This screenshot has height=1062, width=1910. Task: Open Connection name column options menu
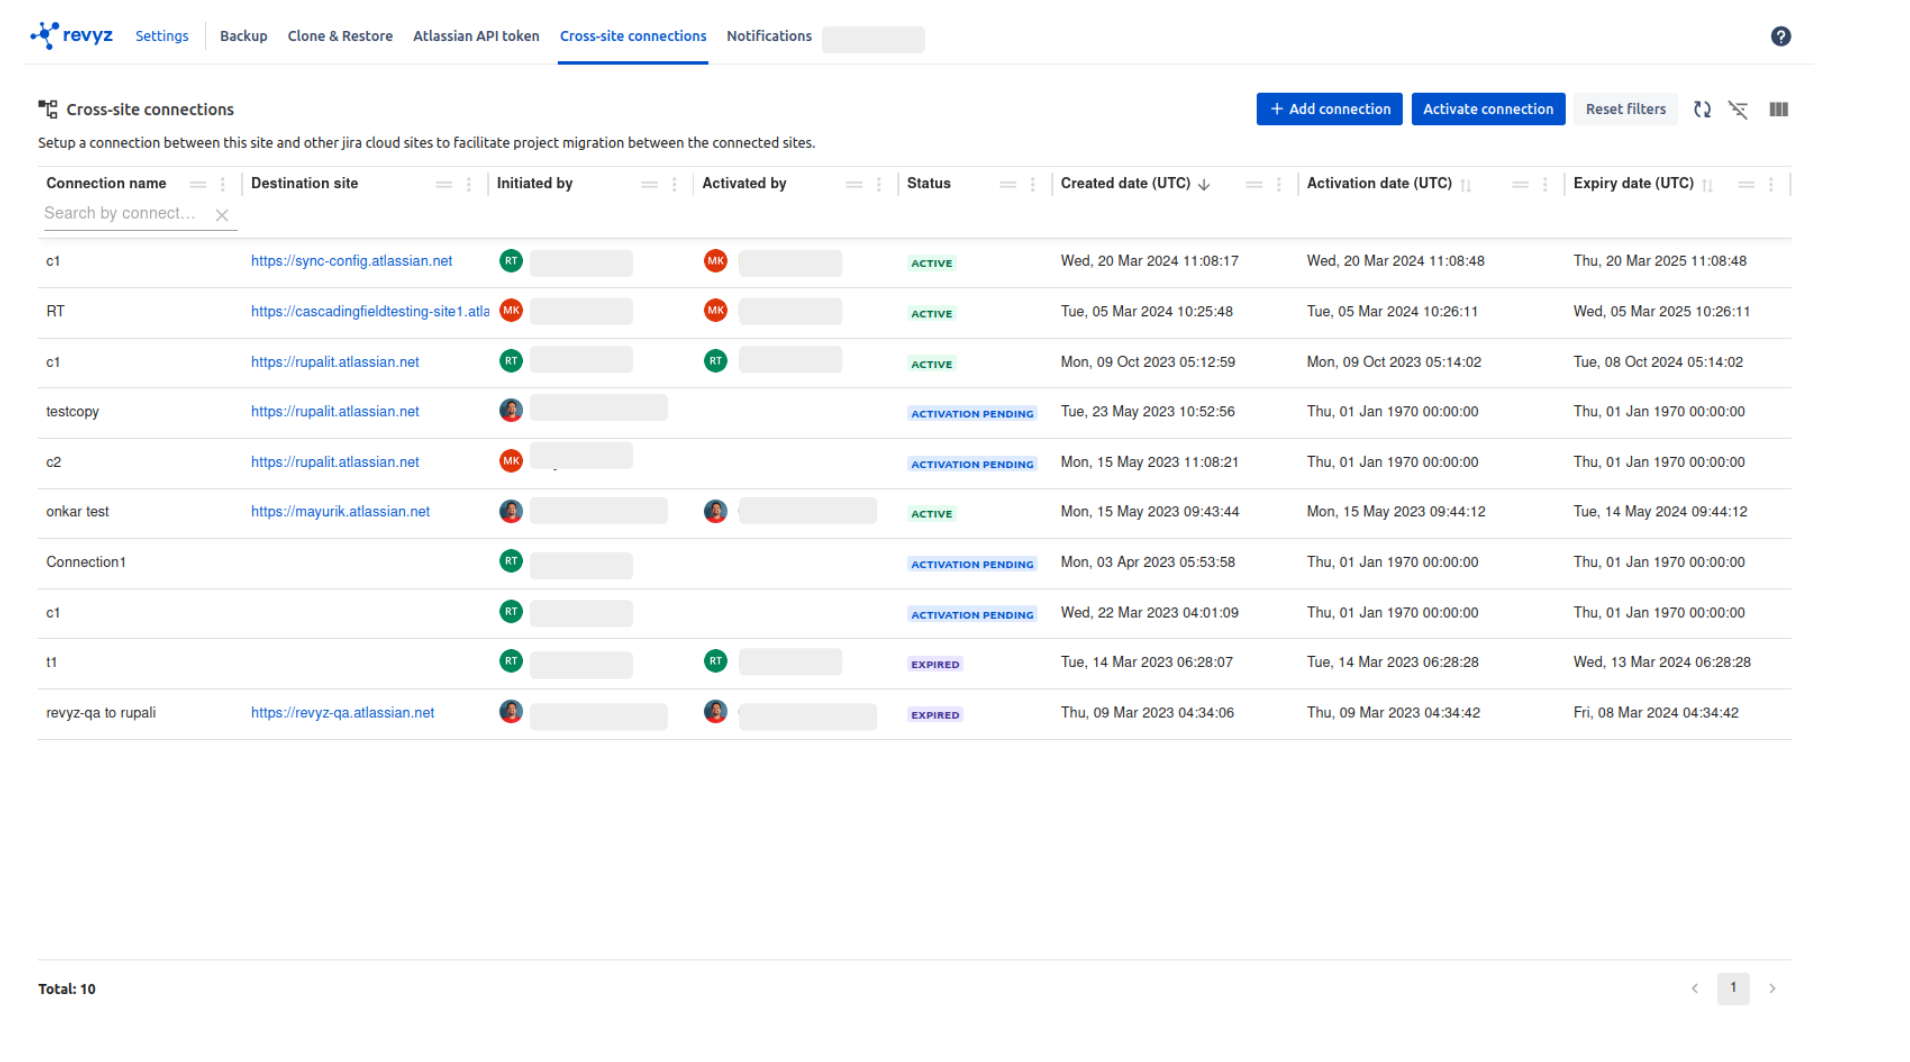[223, 184]
